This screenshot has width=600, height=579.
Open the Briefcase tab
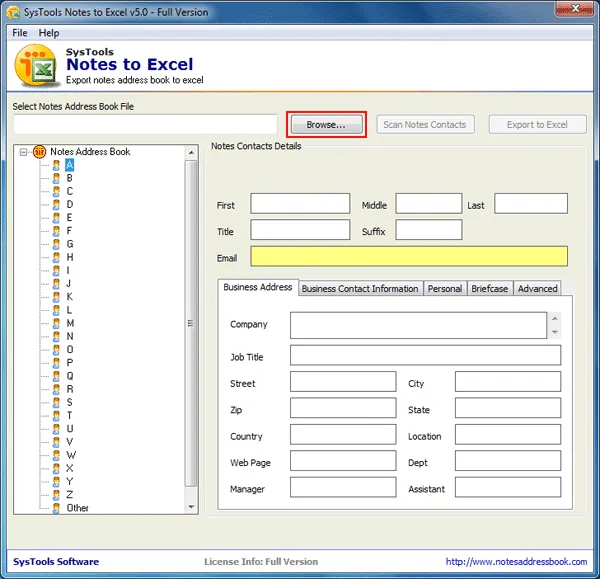(489, 289)
